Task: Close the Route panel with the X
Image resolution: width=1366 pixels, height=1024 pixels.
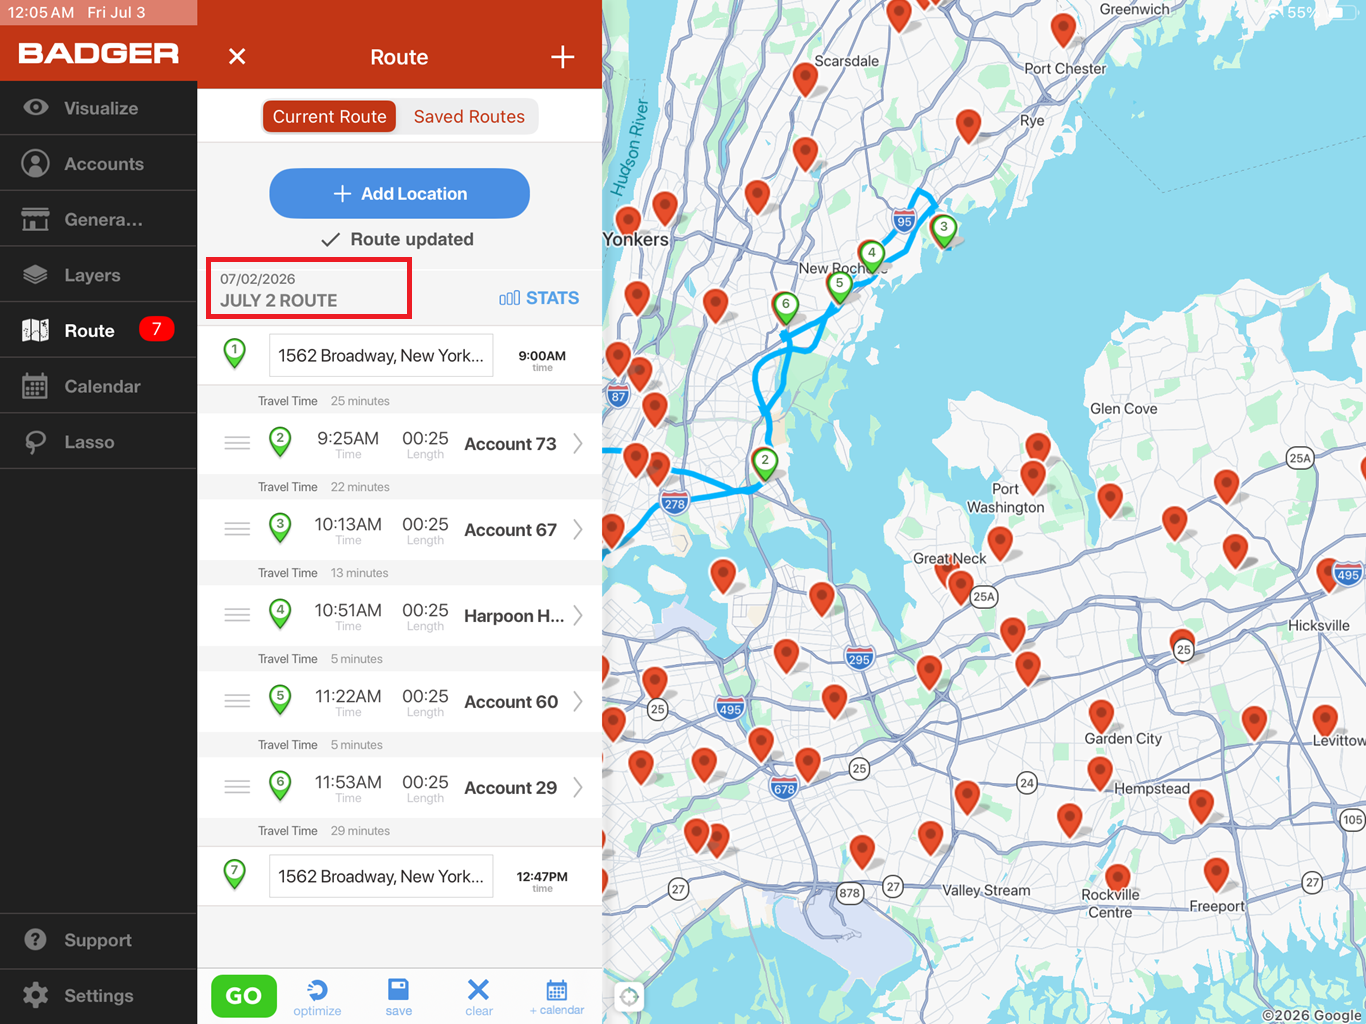Action: pos(237,57)
